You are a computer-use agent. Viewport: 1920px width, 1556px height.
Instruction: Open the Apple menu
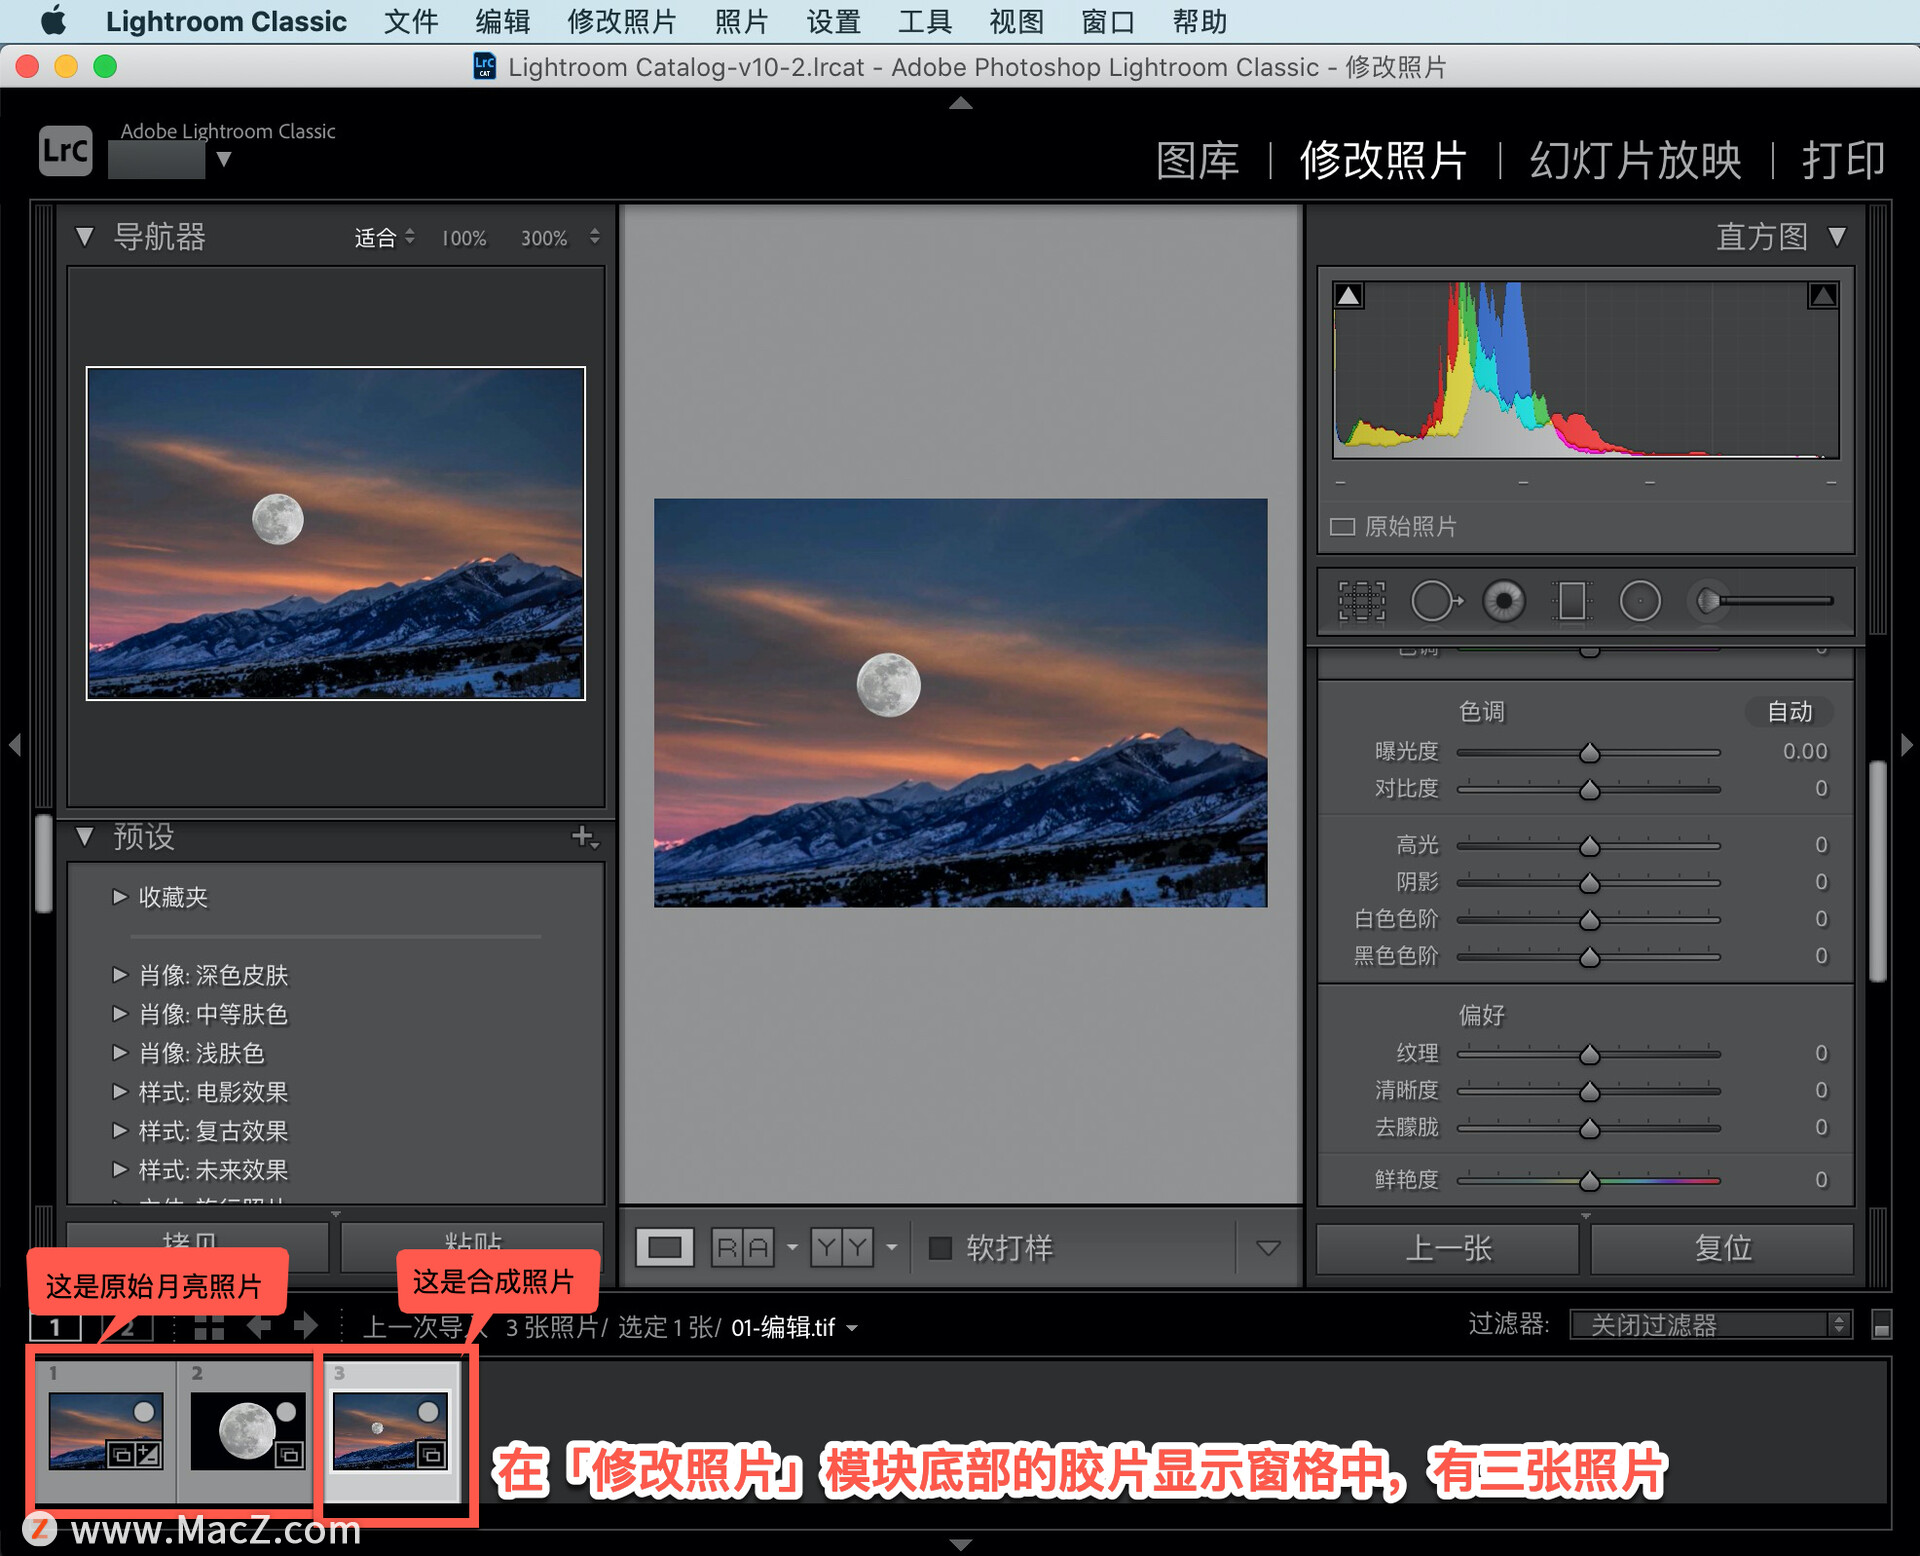click(x=54, y=21)
